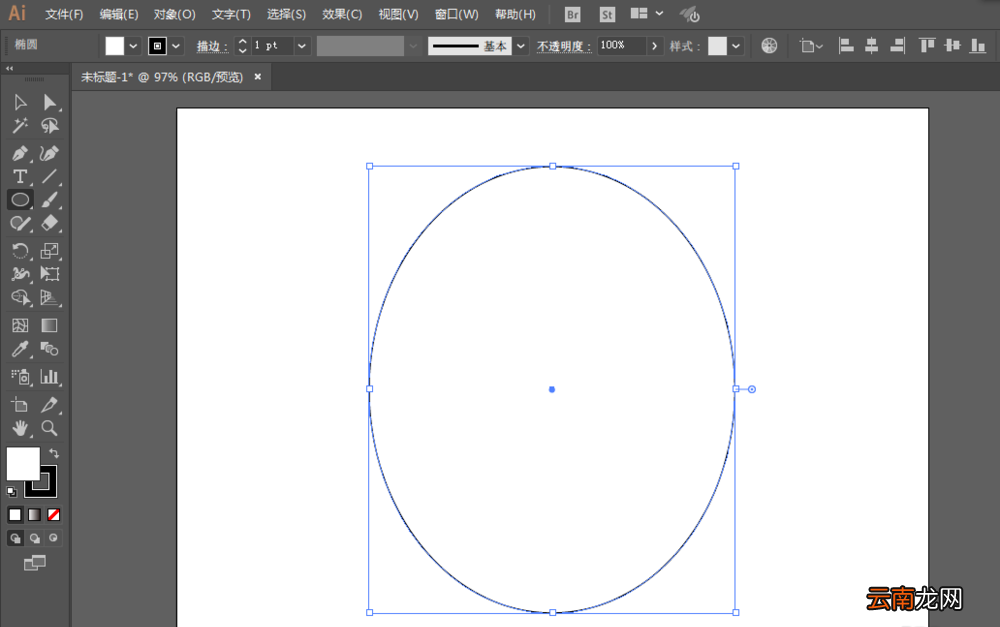Select the Shape Builder tool
Viewport: 1000px width, 627px height.
coord(20,298)
